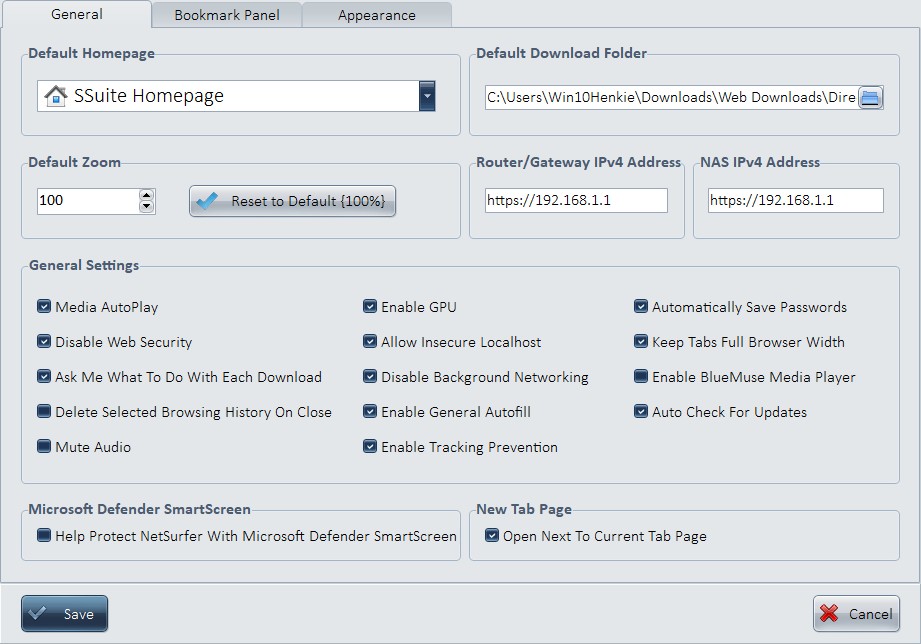
Task: Save the settings
Action: 64,614
